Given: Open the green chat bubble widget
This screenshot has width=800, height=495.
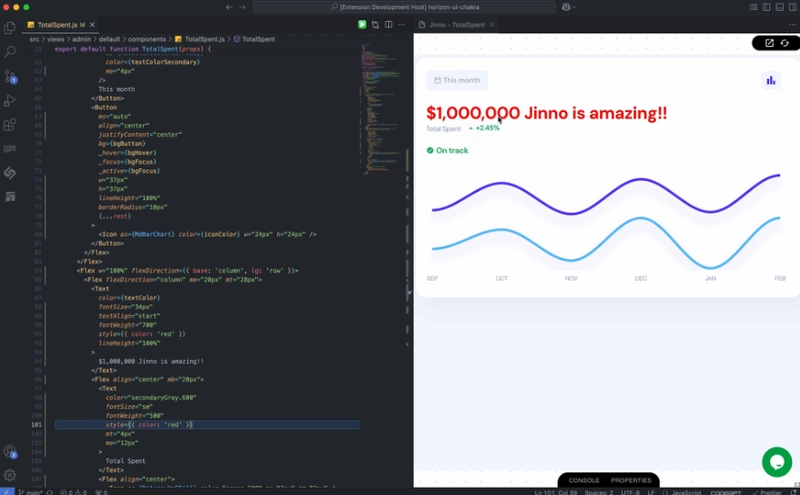Looking at the screenshot, I should coord(777,462).
